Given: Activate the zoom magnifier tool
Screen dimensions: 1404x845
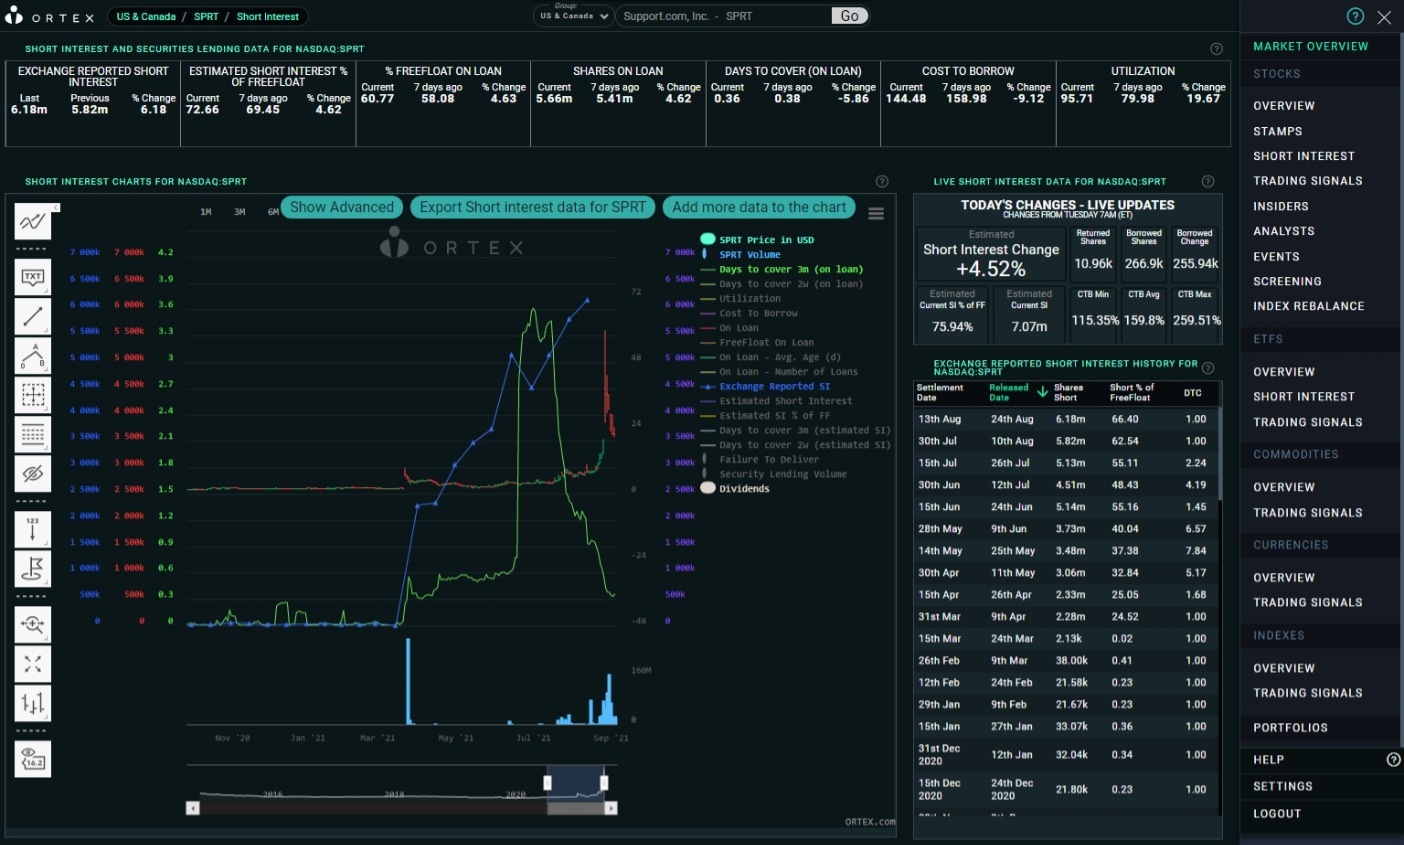Looking at the screenshot, I should (x=33, y=624).
